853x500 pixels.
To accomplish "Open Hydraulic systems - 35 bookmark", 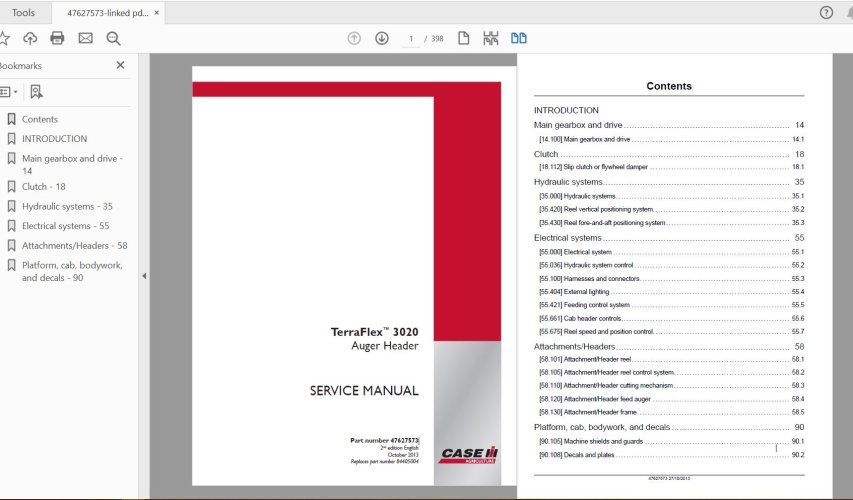I will pos(67,206).
